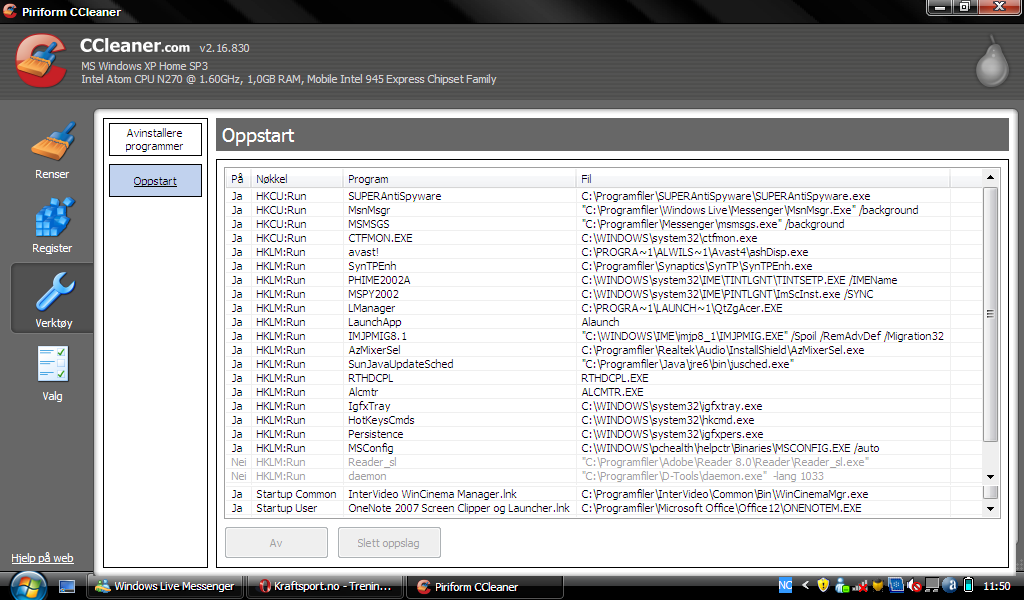
Task: Sort by the Program column header
Action: pyautogui.click(x=459, y=179)
